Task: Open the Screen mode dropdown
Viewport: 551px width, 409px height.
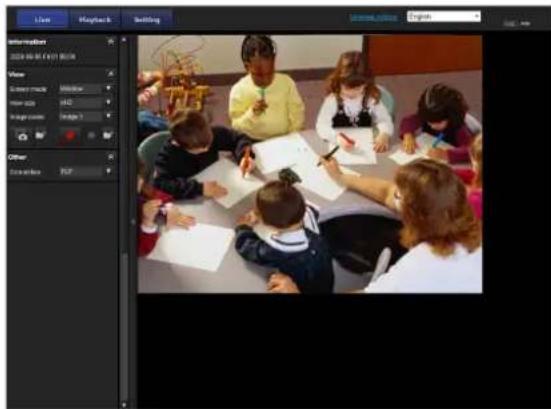Action: (x=85, y=89)
